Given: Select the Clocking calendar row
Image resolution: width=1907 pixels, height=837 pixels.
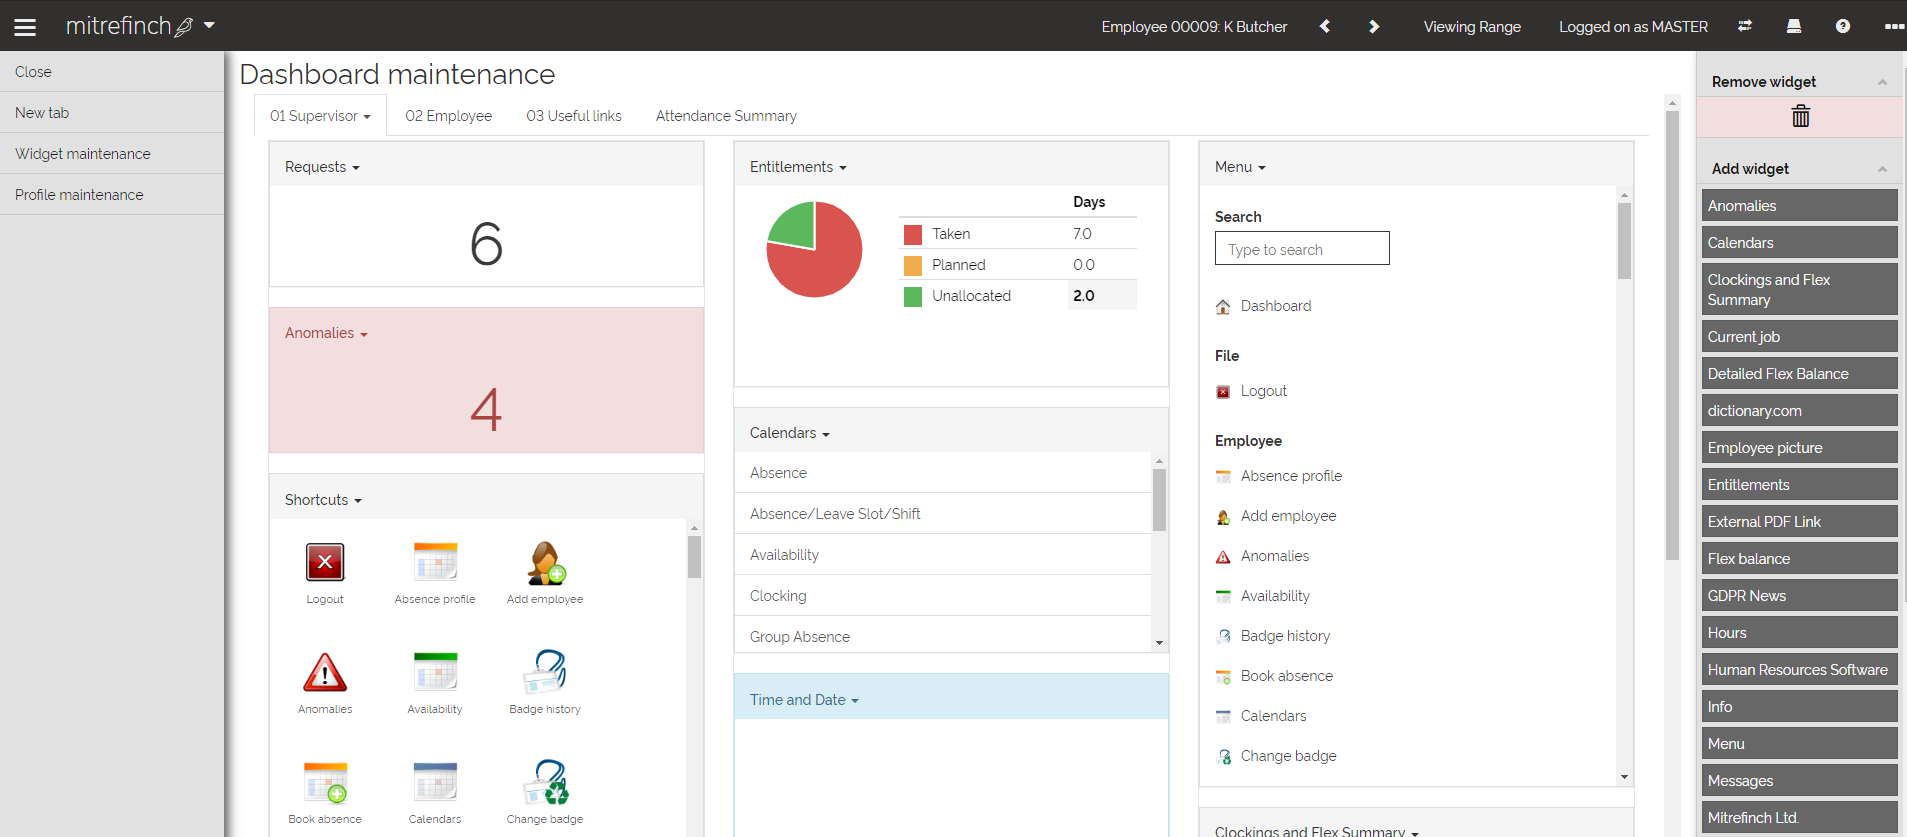Looking at the screenshot, I should coord(943,596).
